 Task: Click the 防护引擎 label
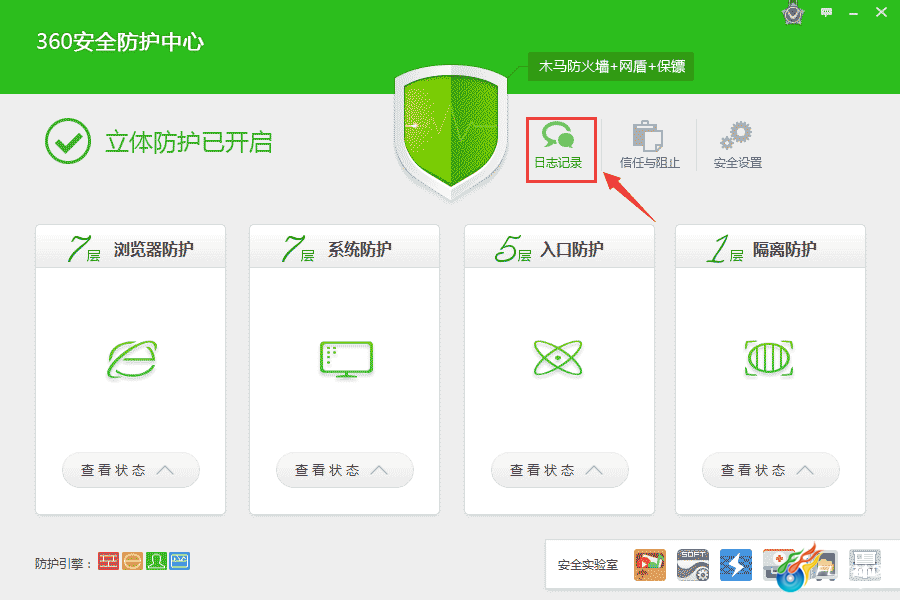pyautogui.click(x=63, y=563)
